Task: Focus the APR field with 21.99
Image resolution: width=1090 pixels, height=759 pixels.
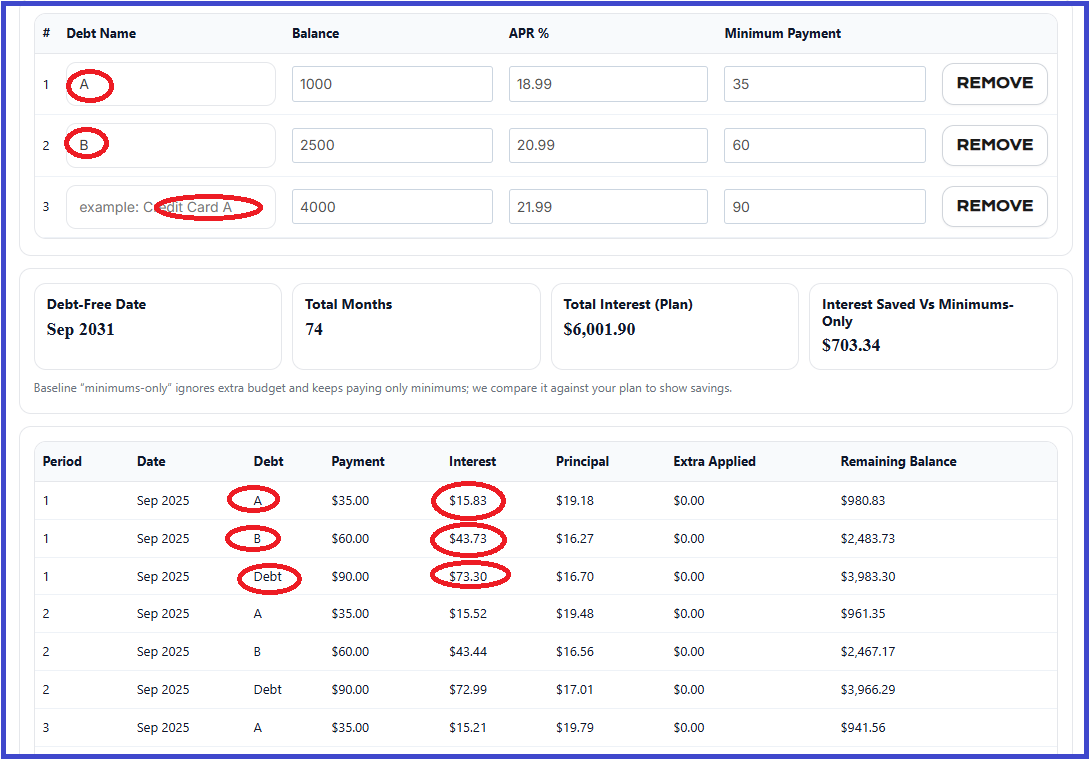Action: coord(608,207)
